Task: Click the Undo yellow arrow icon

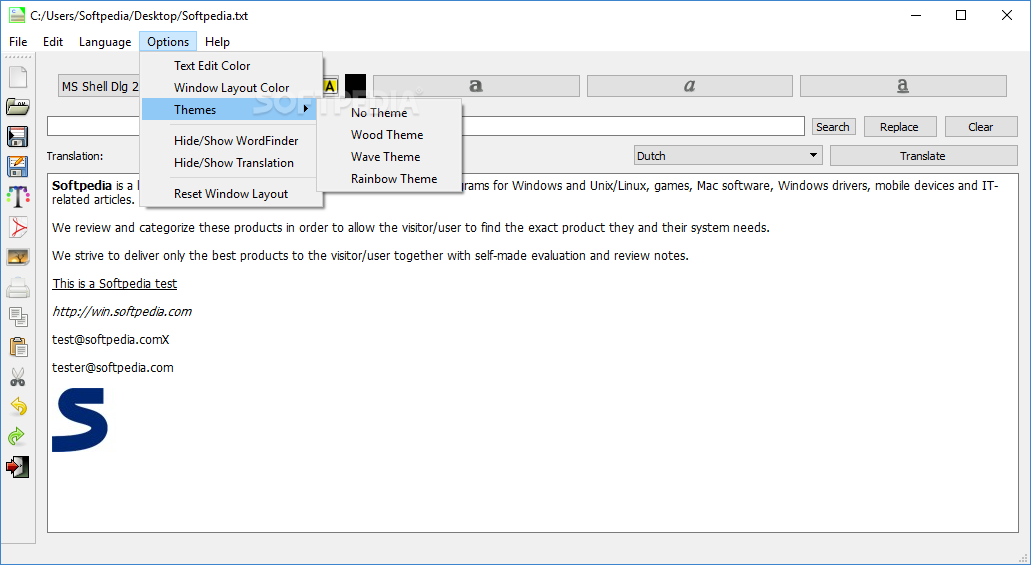Action: click(x=18, y=406)
